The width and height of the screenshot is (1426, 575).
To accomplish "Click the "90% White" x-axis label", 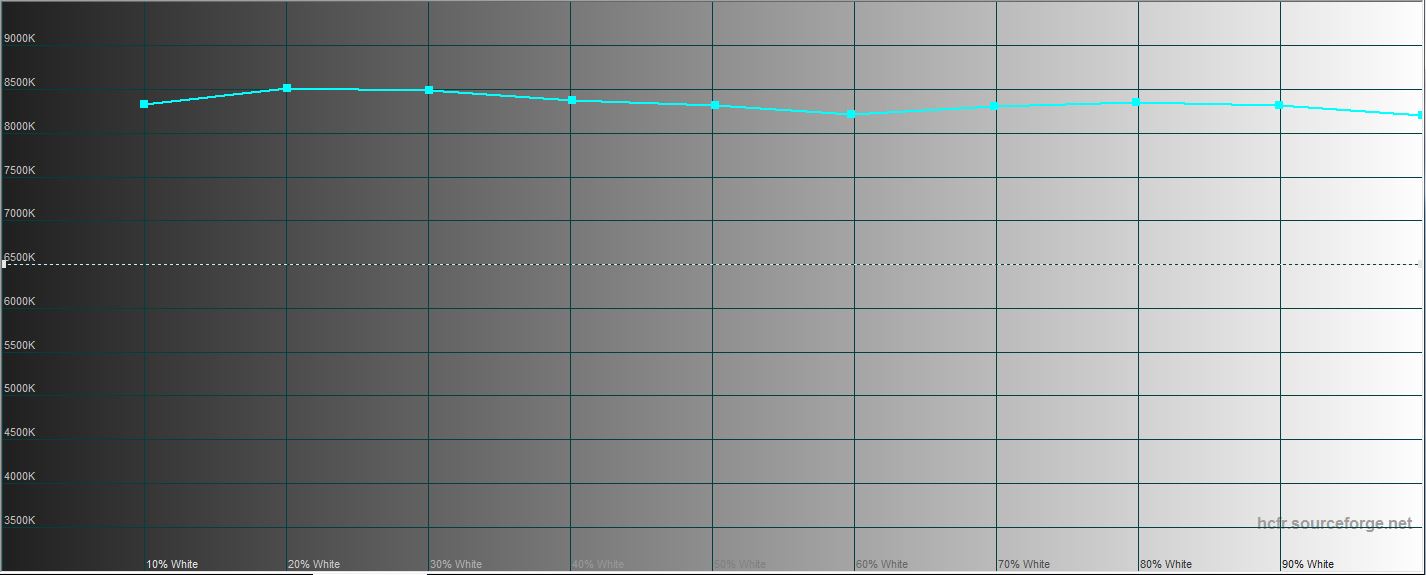I will [1308, 564].
